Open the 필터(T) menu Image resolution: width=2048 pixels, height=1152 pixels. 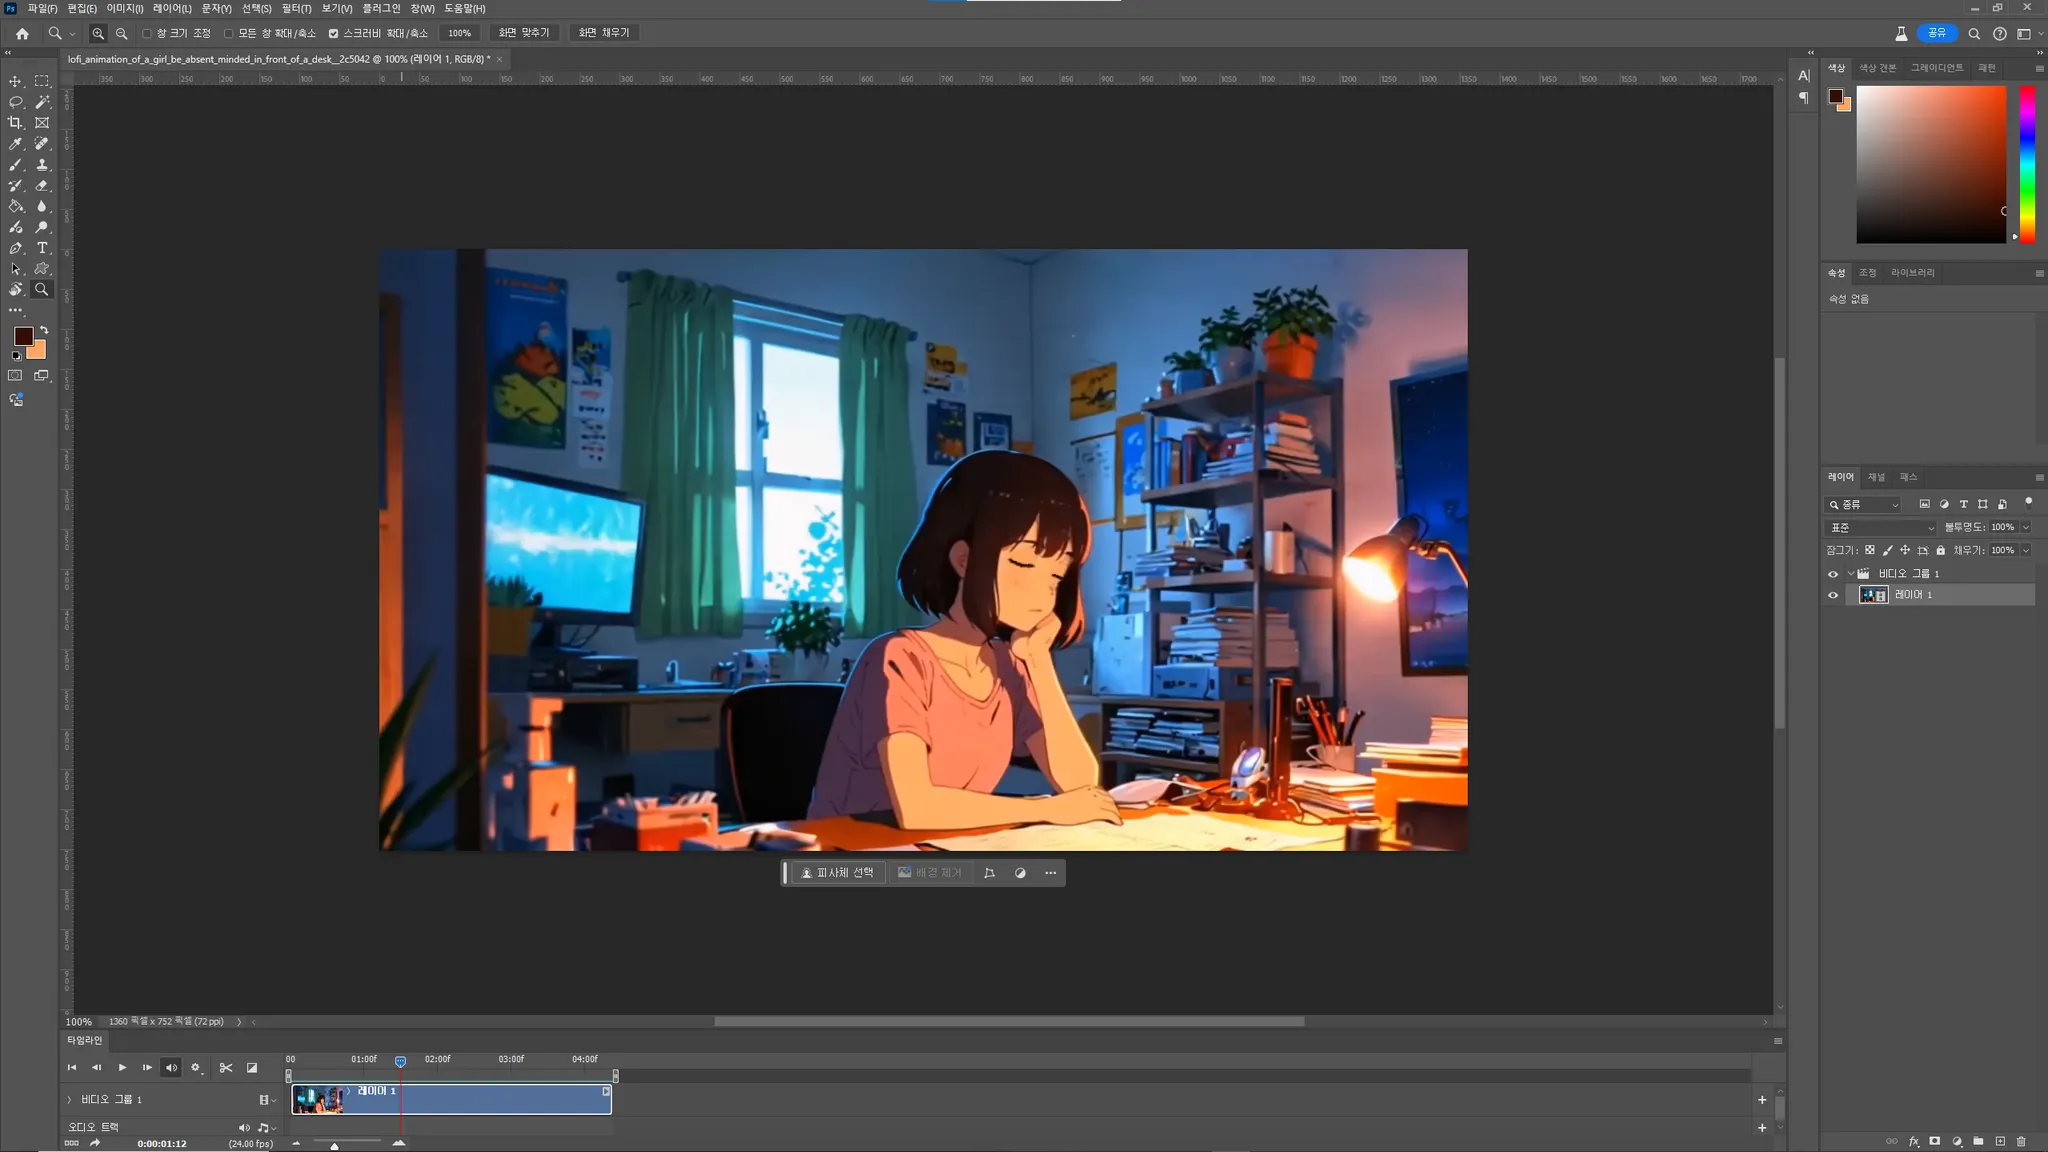(x=296, y=8)
